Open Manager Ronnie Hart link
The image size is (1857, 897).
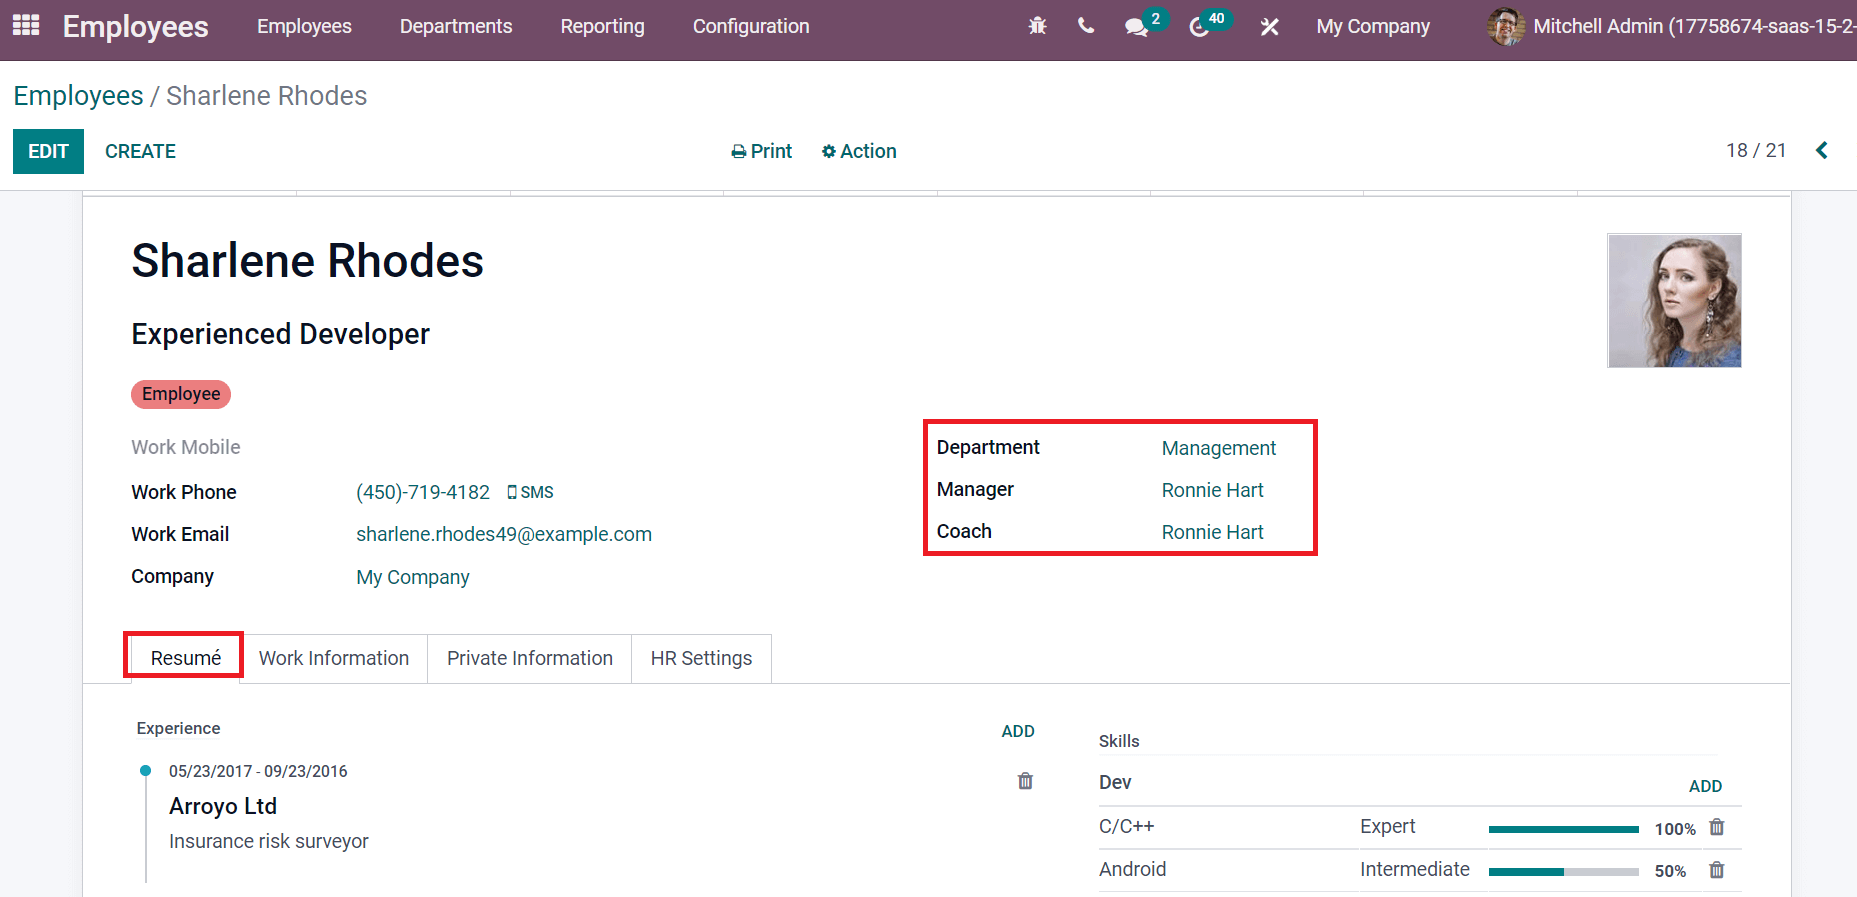point(1212,490)
